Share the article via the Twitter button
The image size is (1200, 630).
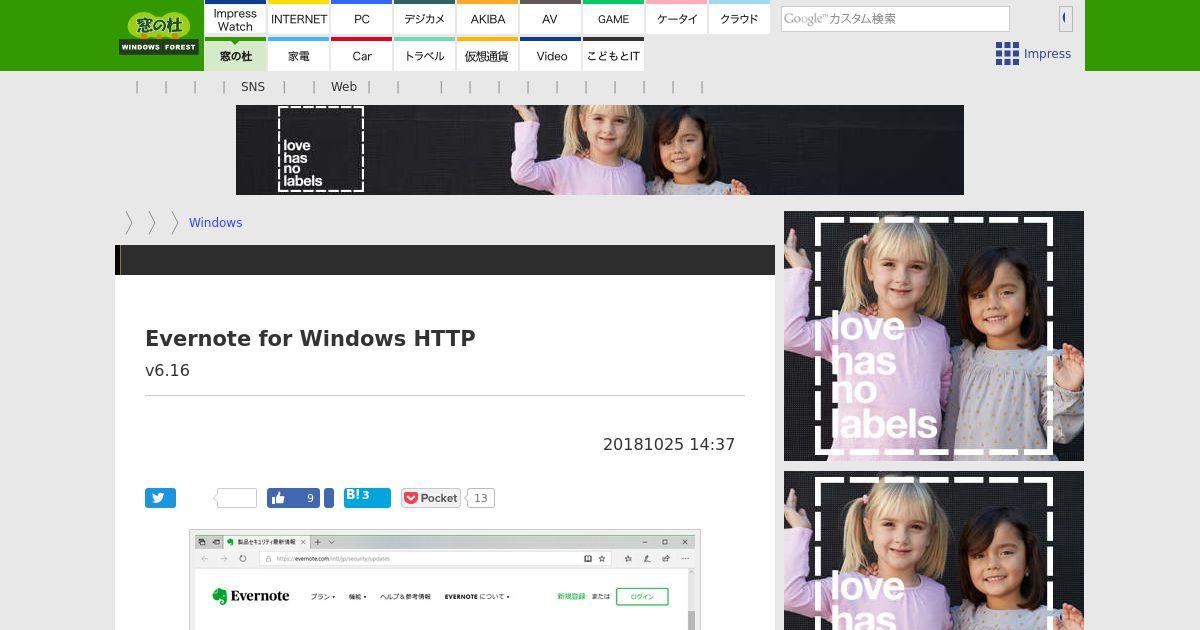tap(160, 498)
